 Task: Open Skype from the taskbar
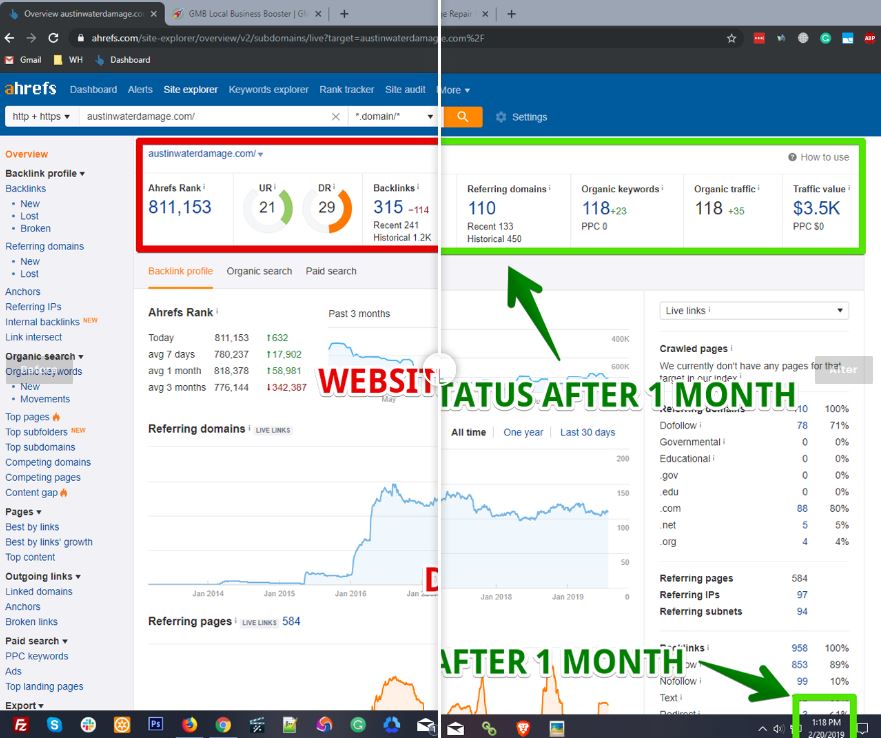(55, 725)
